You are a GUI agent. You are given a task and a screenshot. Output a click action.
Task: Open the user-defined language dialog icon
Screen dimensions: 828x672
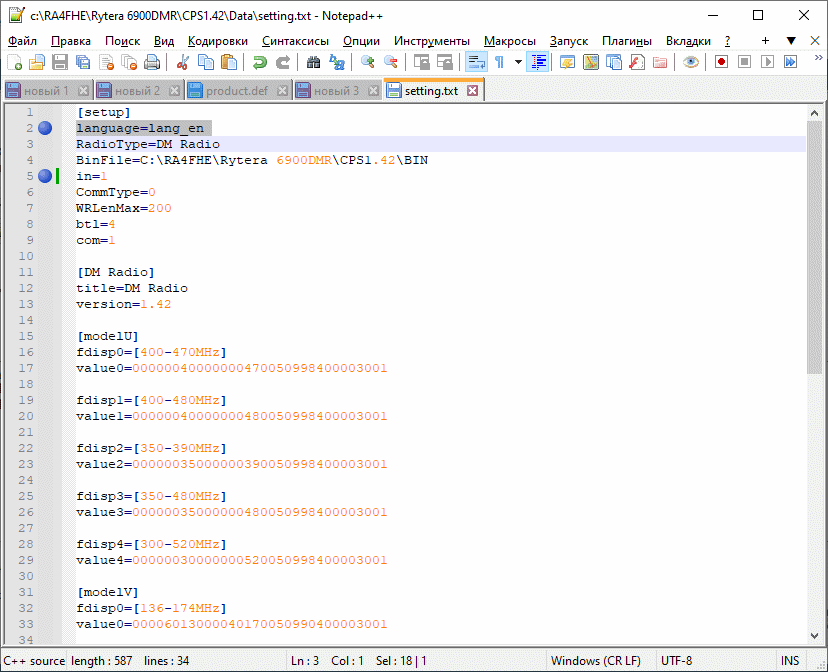pyautogui.click(x=568, y=62)
